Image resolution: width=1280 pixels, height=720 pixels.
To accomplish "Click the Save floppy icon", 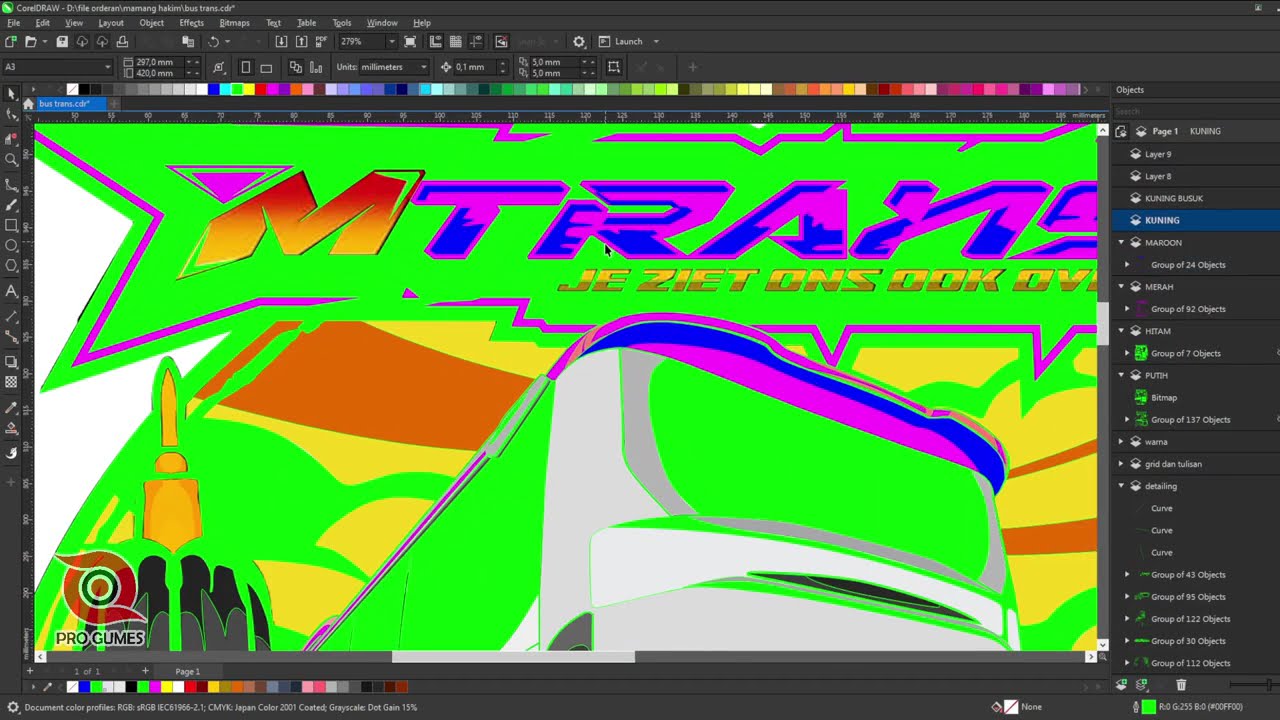I will [61, 41].
